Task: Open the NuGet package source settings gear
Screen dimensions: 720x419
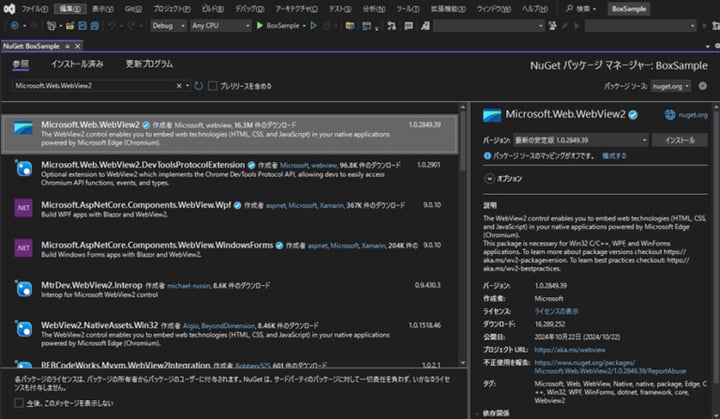Action: 703,86
